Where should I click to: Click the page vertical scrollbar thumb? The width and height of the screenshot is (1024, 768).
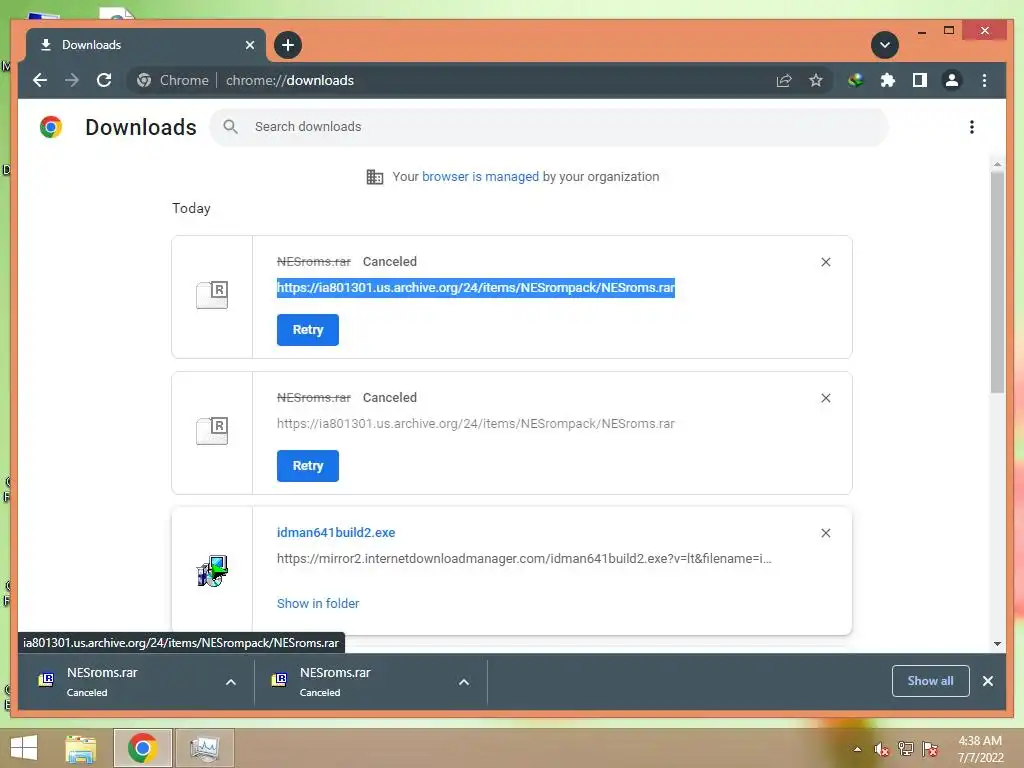coord(997,282)
